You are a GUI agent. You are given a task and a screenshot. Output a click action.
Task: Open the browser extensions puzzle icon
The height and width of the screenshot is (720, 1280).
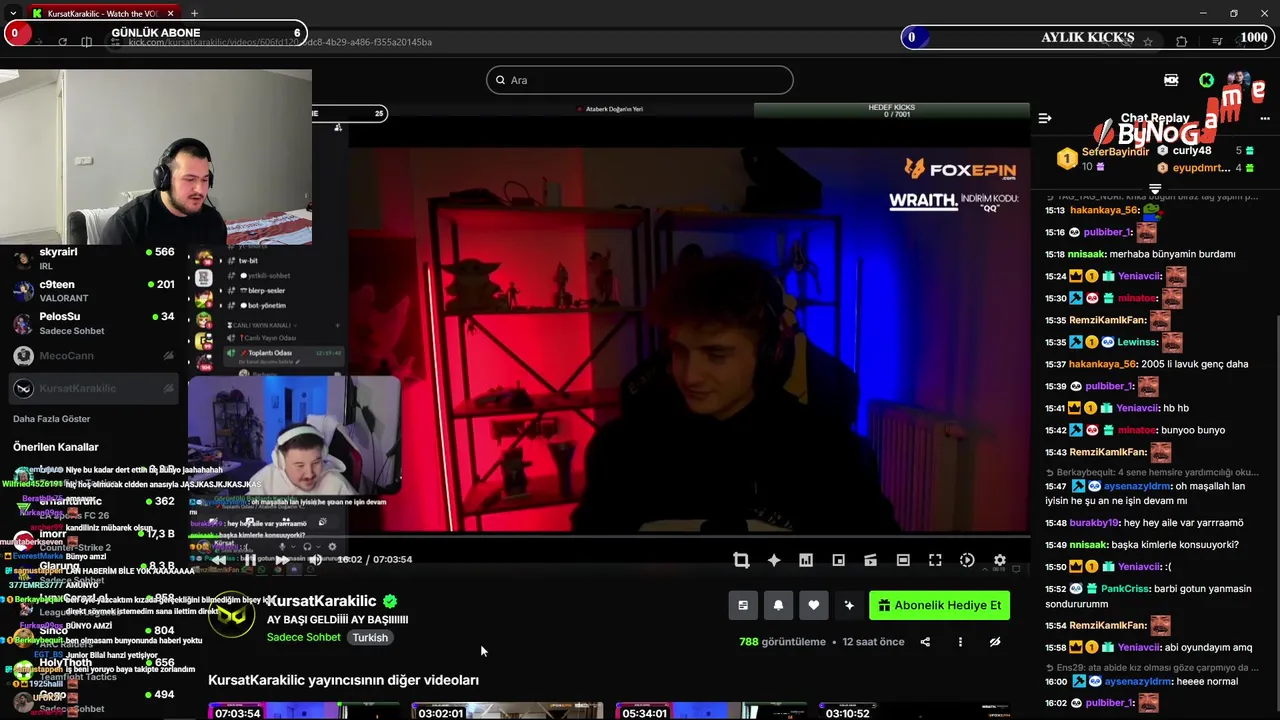[1182, 42]
